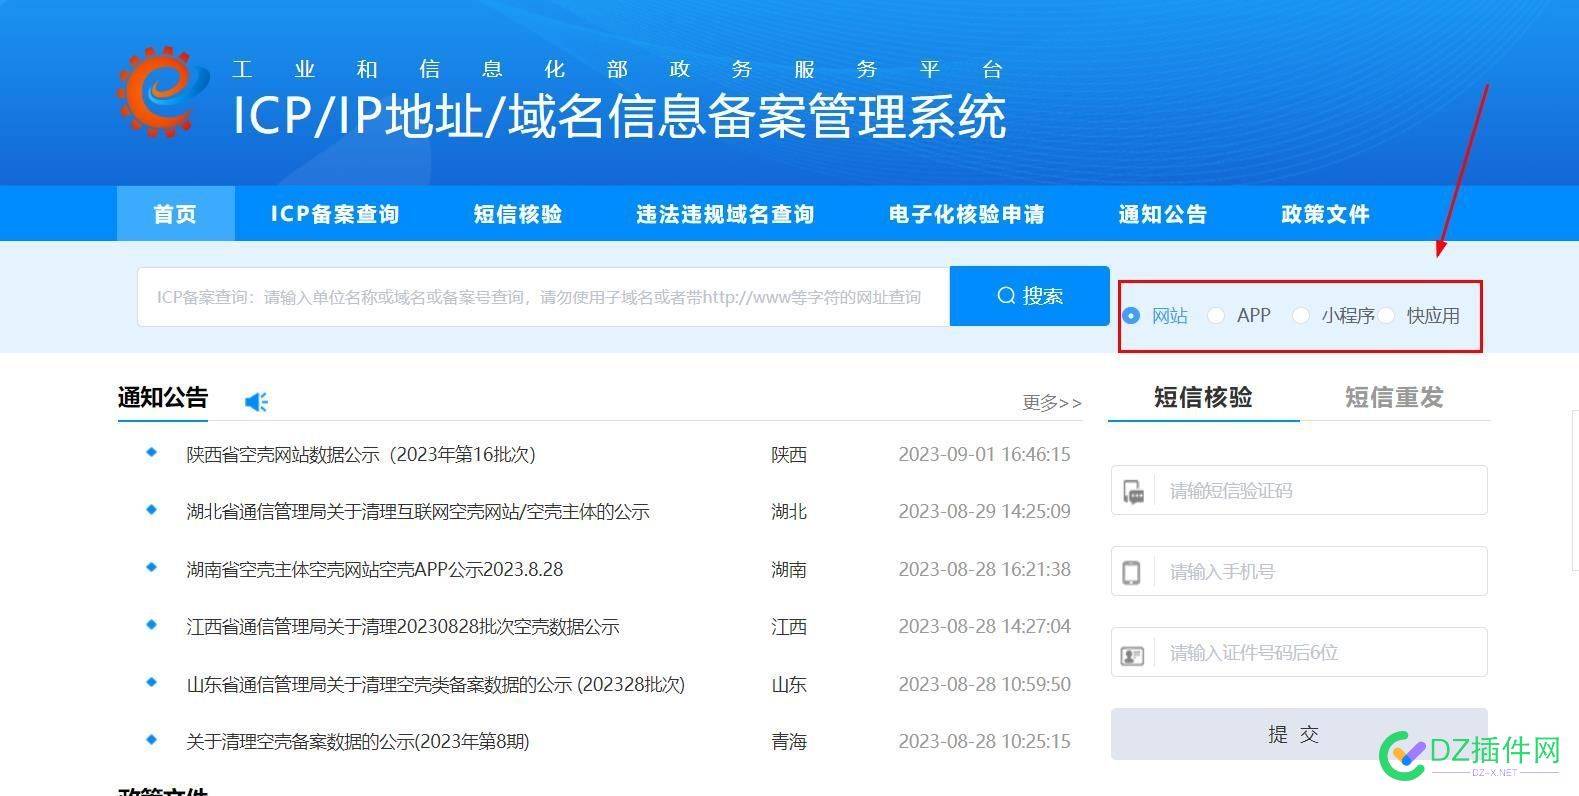Click the ID card icon in certificate field
Image resolution: width=1579 pixels, height=796 pixels.
click(1132, 655)
